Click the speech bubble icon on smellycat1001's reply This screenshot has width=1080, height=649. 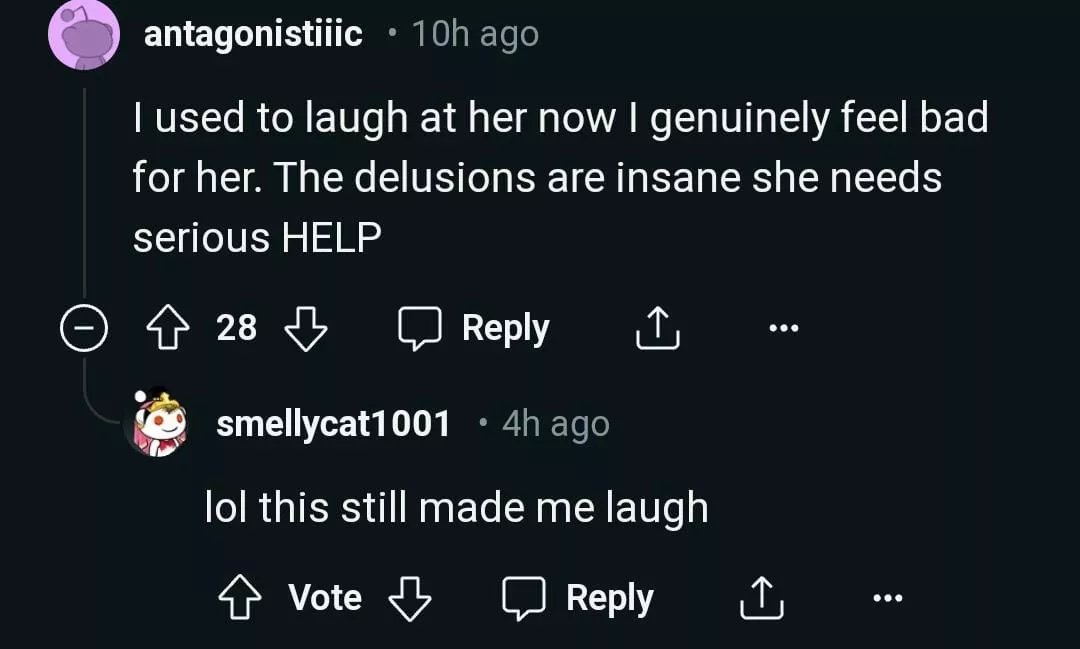pos(523,598)
